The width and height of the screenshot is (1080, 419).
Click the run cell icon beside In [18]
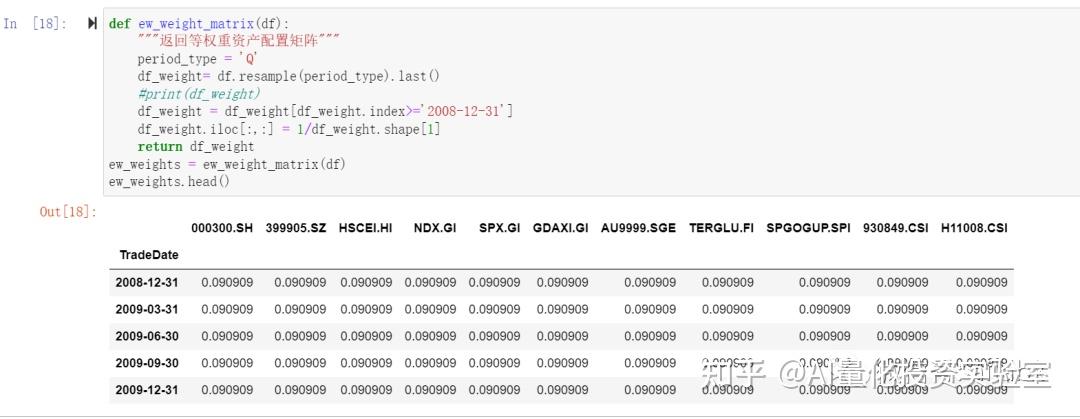(93, 23)
